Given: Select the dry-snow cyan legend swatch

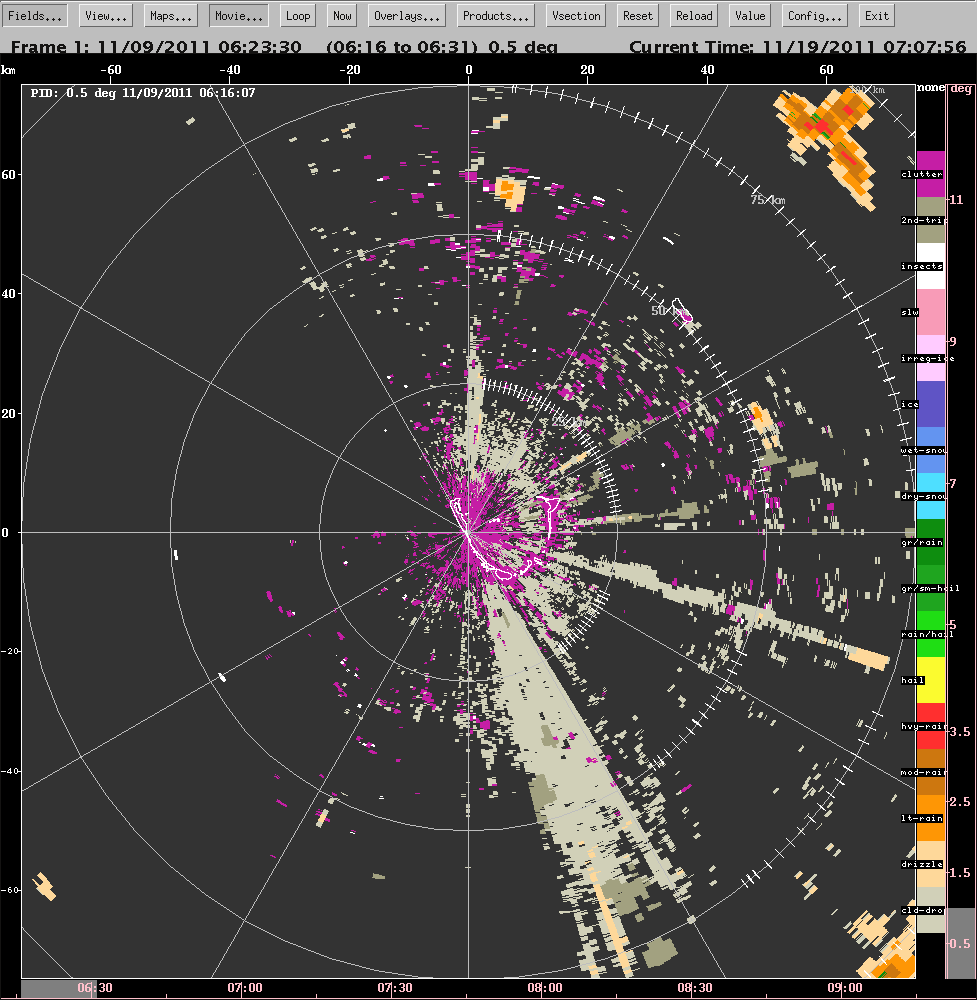Looking at the screenshot, I should 930,496.
